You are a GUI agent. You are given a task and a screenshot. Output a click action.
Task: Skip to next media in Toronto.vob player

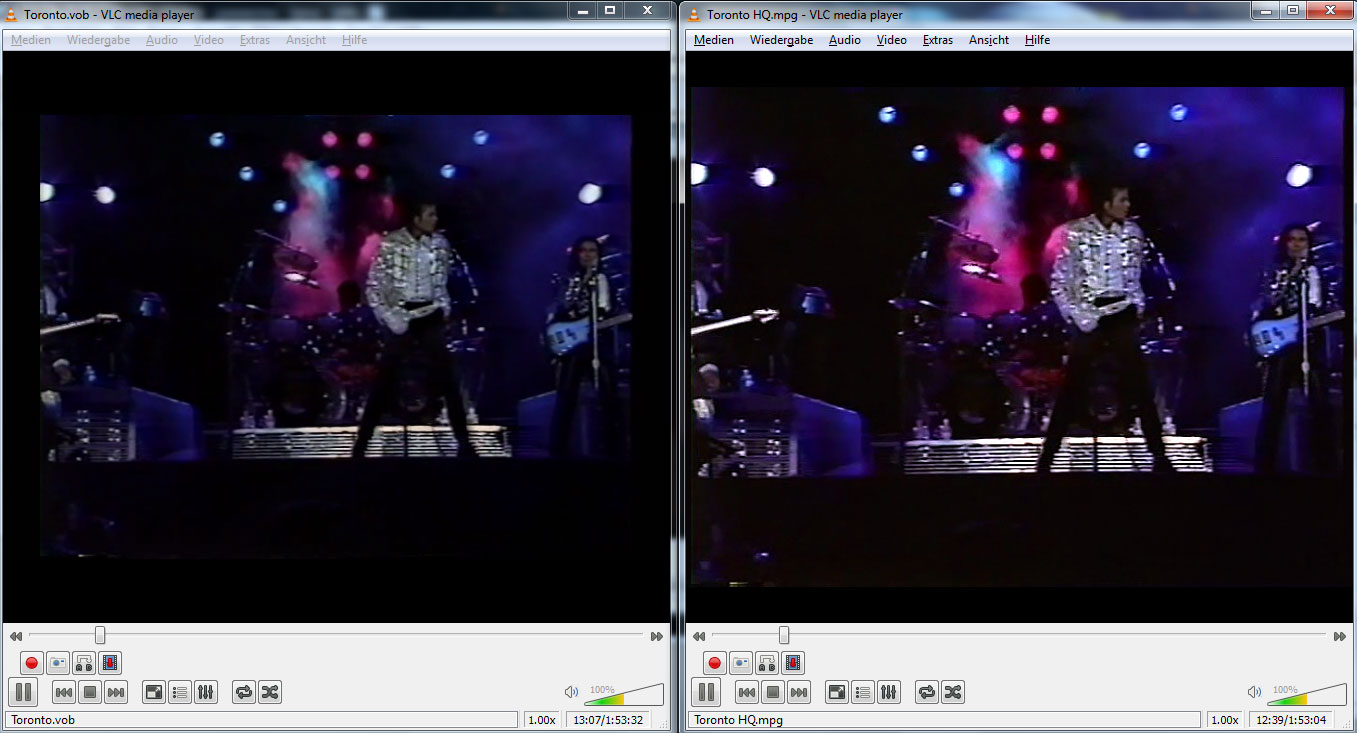[x=116, y=692]
